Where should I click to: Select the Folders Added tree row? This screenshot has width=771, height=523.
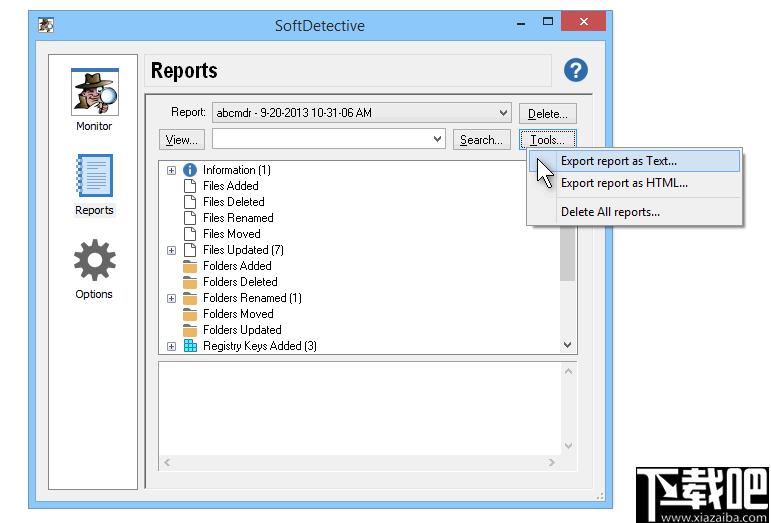(237, 266)
